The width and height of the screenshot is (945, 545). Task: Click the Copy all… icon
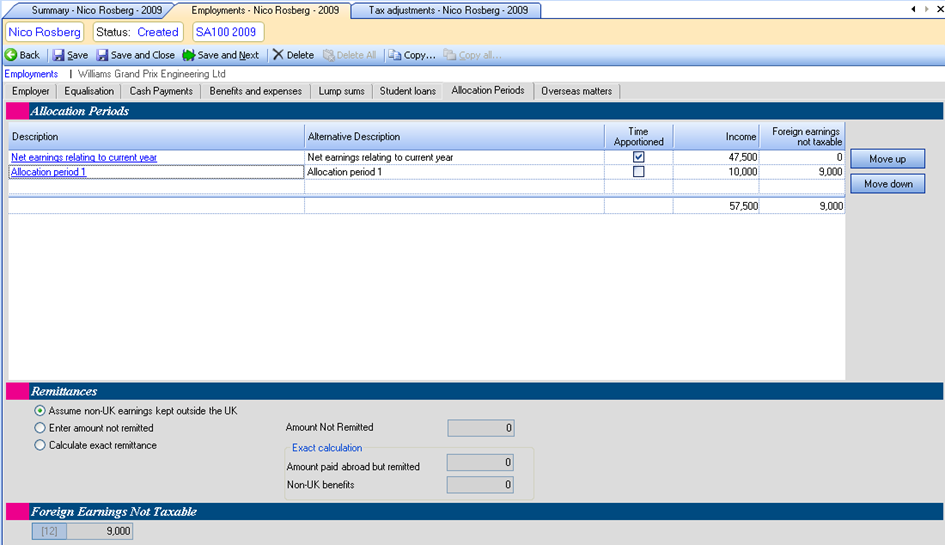pos(450,55)
